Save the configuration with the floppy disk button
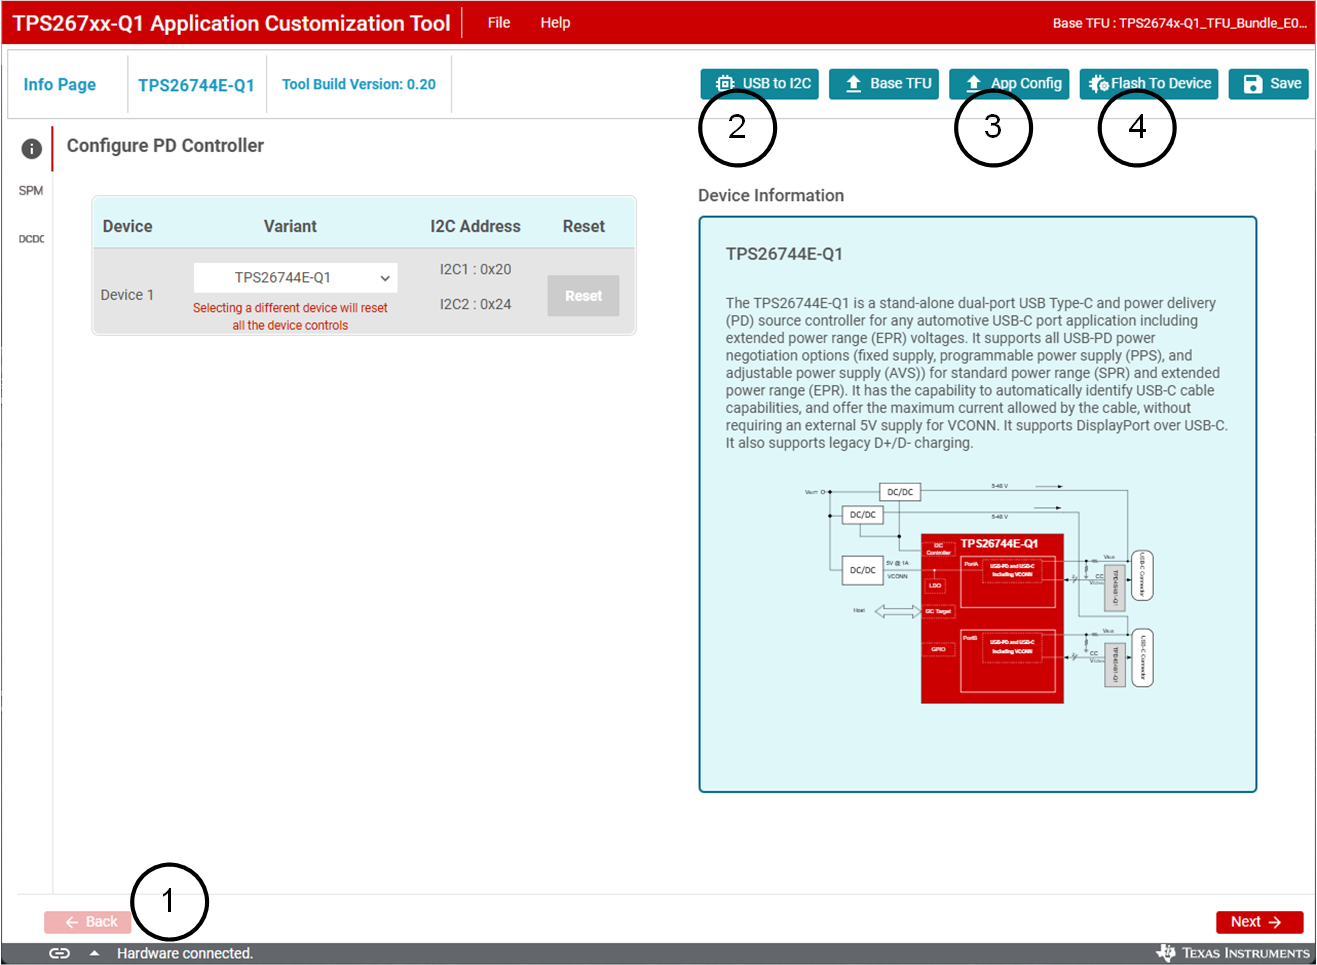This screenshot has height=965, width=1317. click(1268, 84)
